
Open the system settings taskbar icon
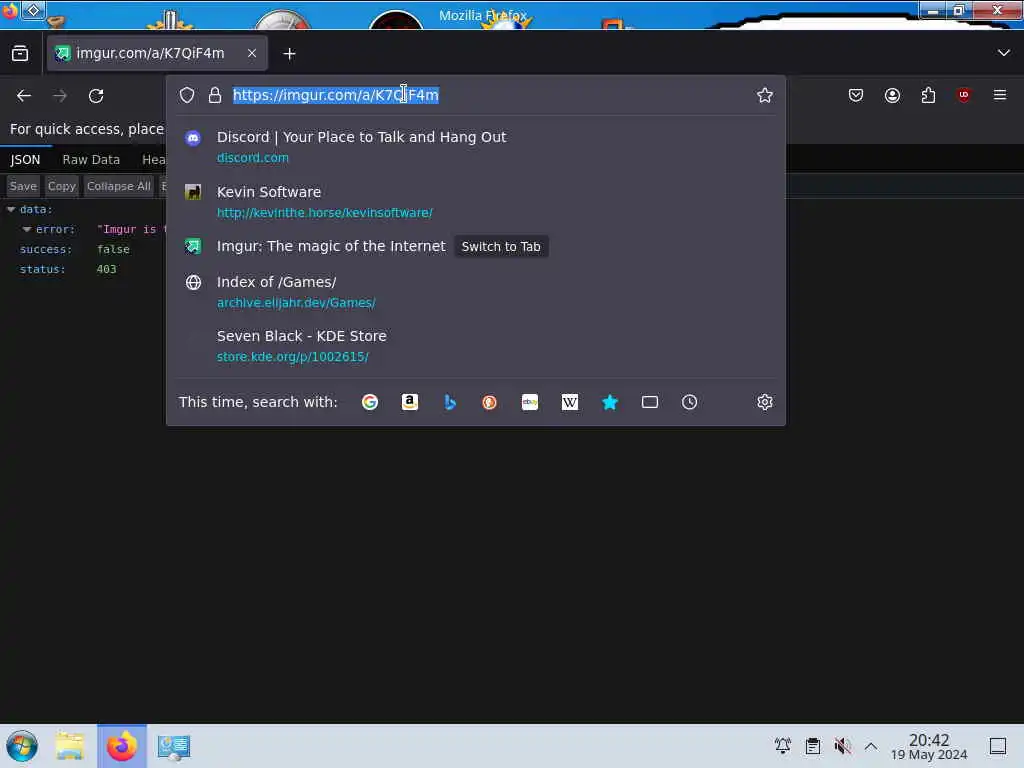tap(174, 746)
